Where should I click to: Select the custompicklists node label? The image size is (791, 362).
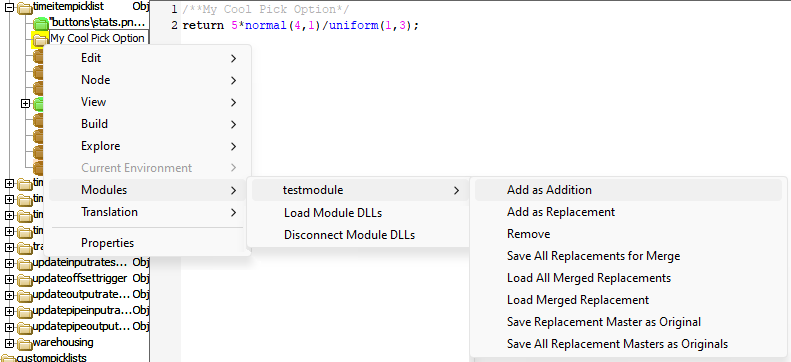51,358
